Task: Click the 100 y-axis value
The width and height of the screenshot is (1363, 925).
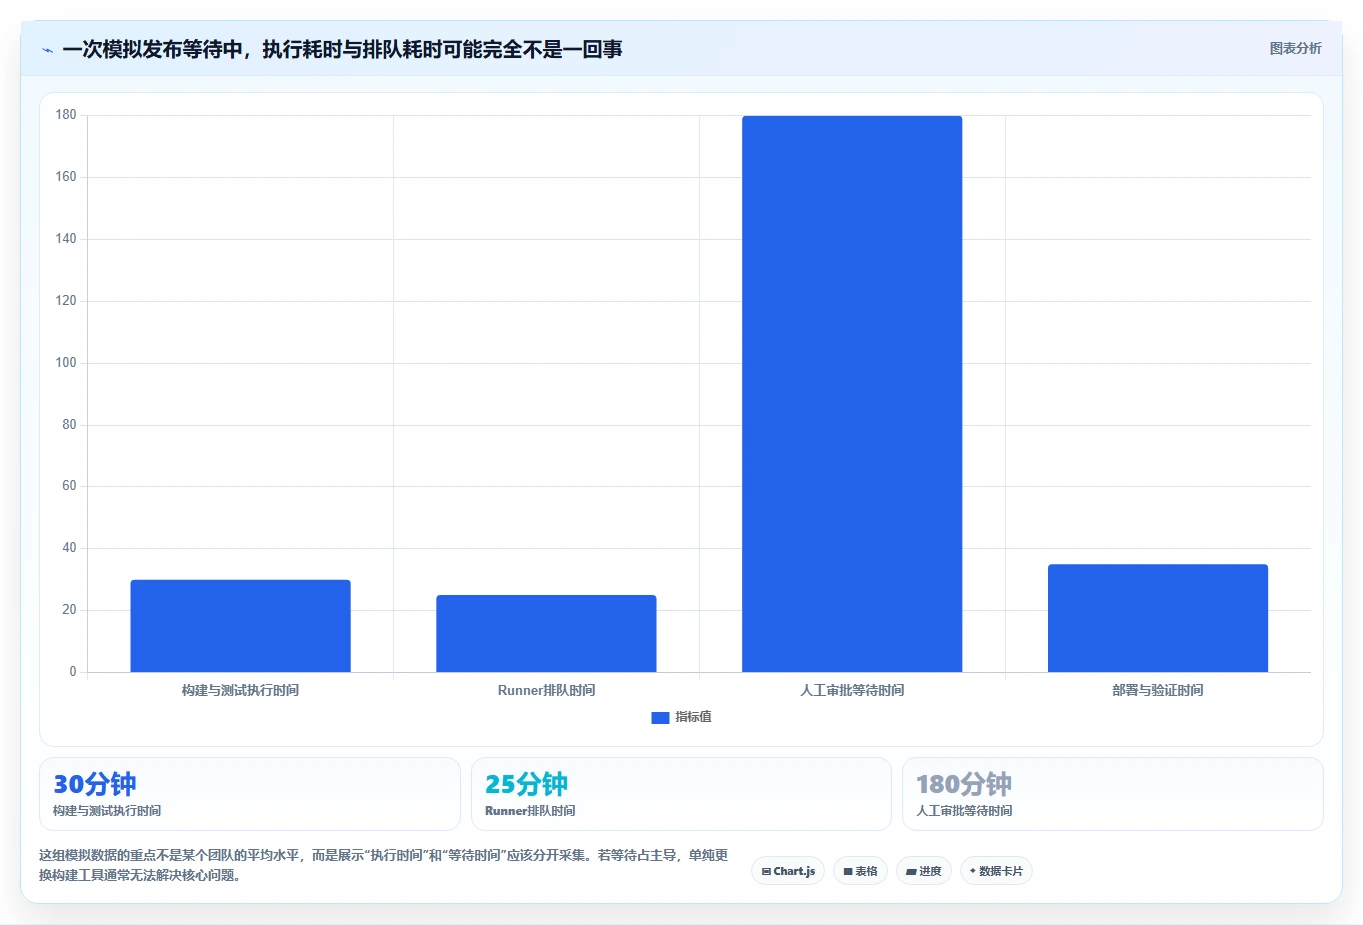Action: click(66, 363)
